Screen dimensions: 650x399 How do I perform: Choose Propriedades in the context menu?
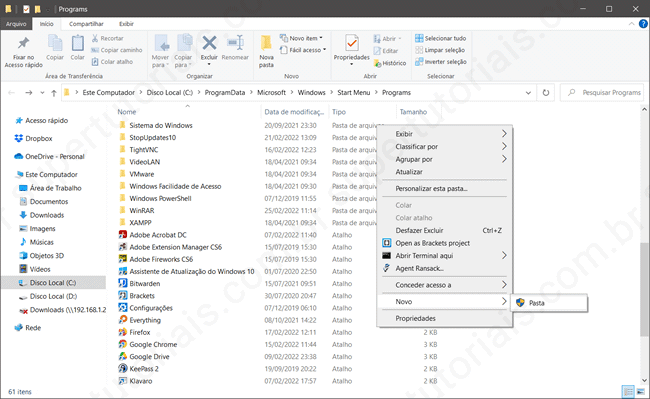pos(444,319)
